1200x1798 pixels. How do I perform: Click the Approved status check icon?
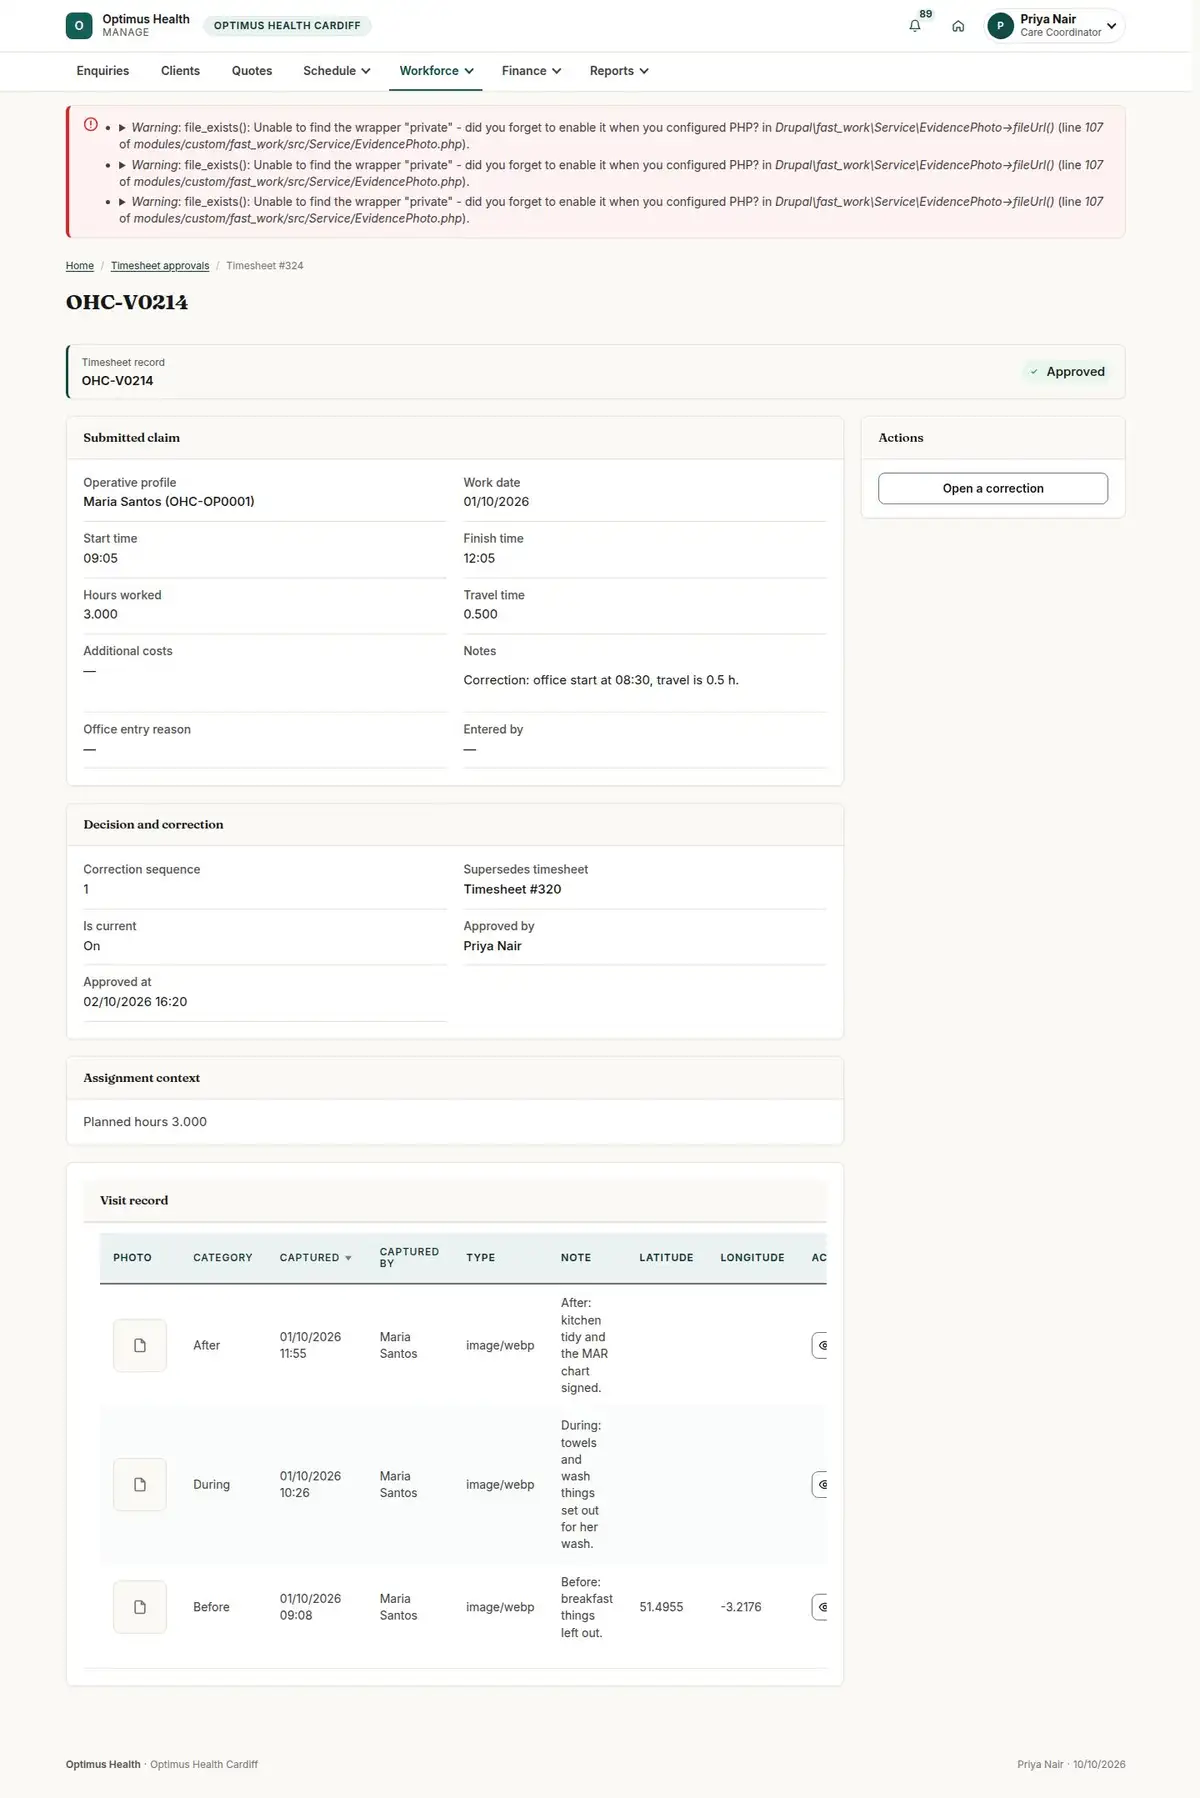1034,372
